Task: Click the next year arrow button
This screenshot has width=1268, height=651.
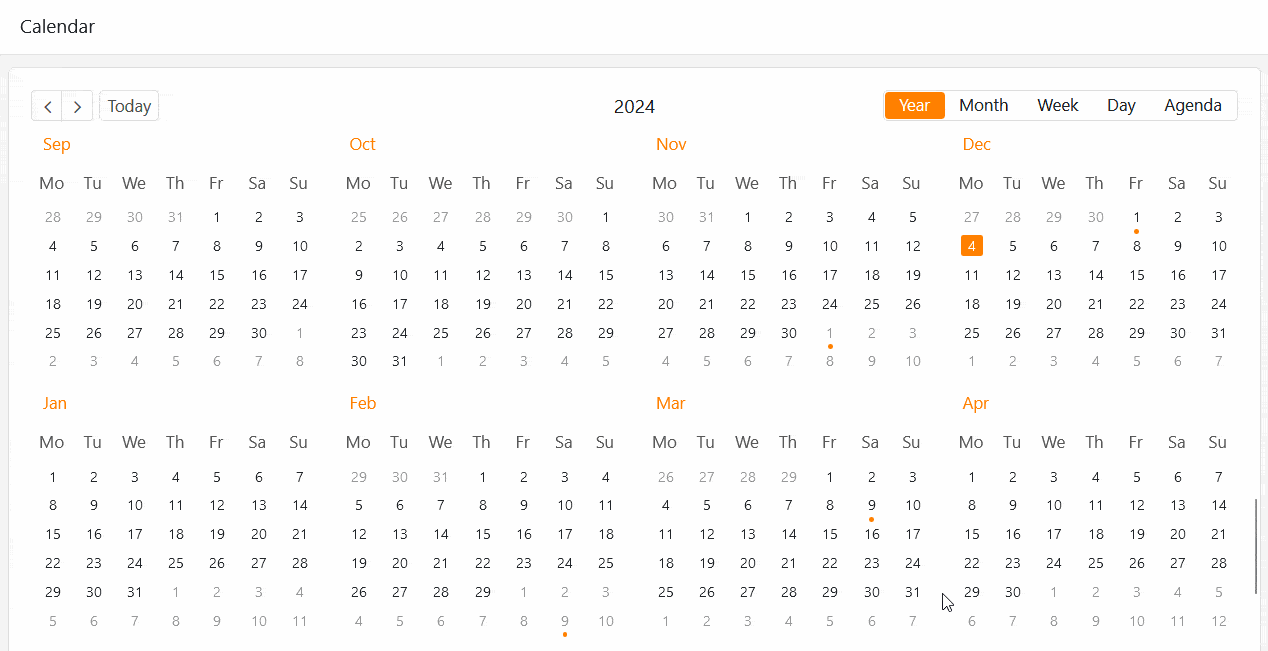Action: pyautogui.click(x=78, y=106)
